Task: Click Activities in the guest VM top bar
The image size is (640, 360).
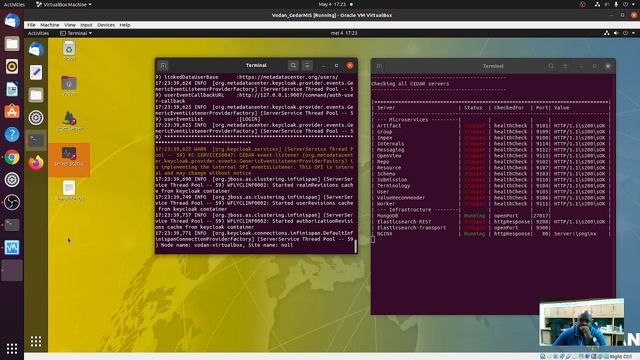Action: point(38,33)
